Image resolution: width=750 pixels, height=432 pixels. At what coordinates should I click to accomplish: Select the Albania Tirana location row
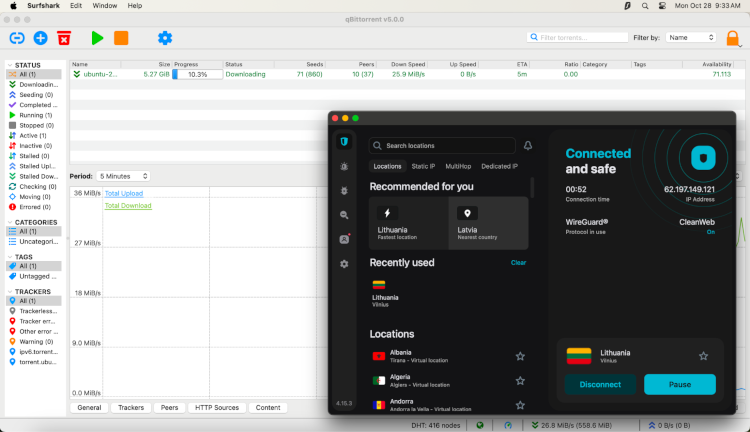click(x=449, y=356)
